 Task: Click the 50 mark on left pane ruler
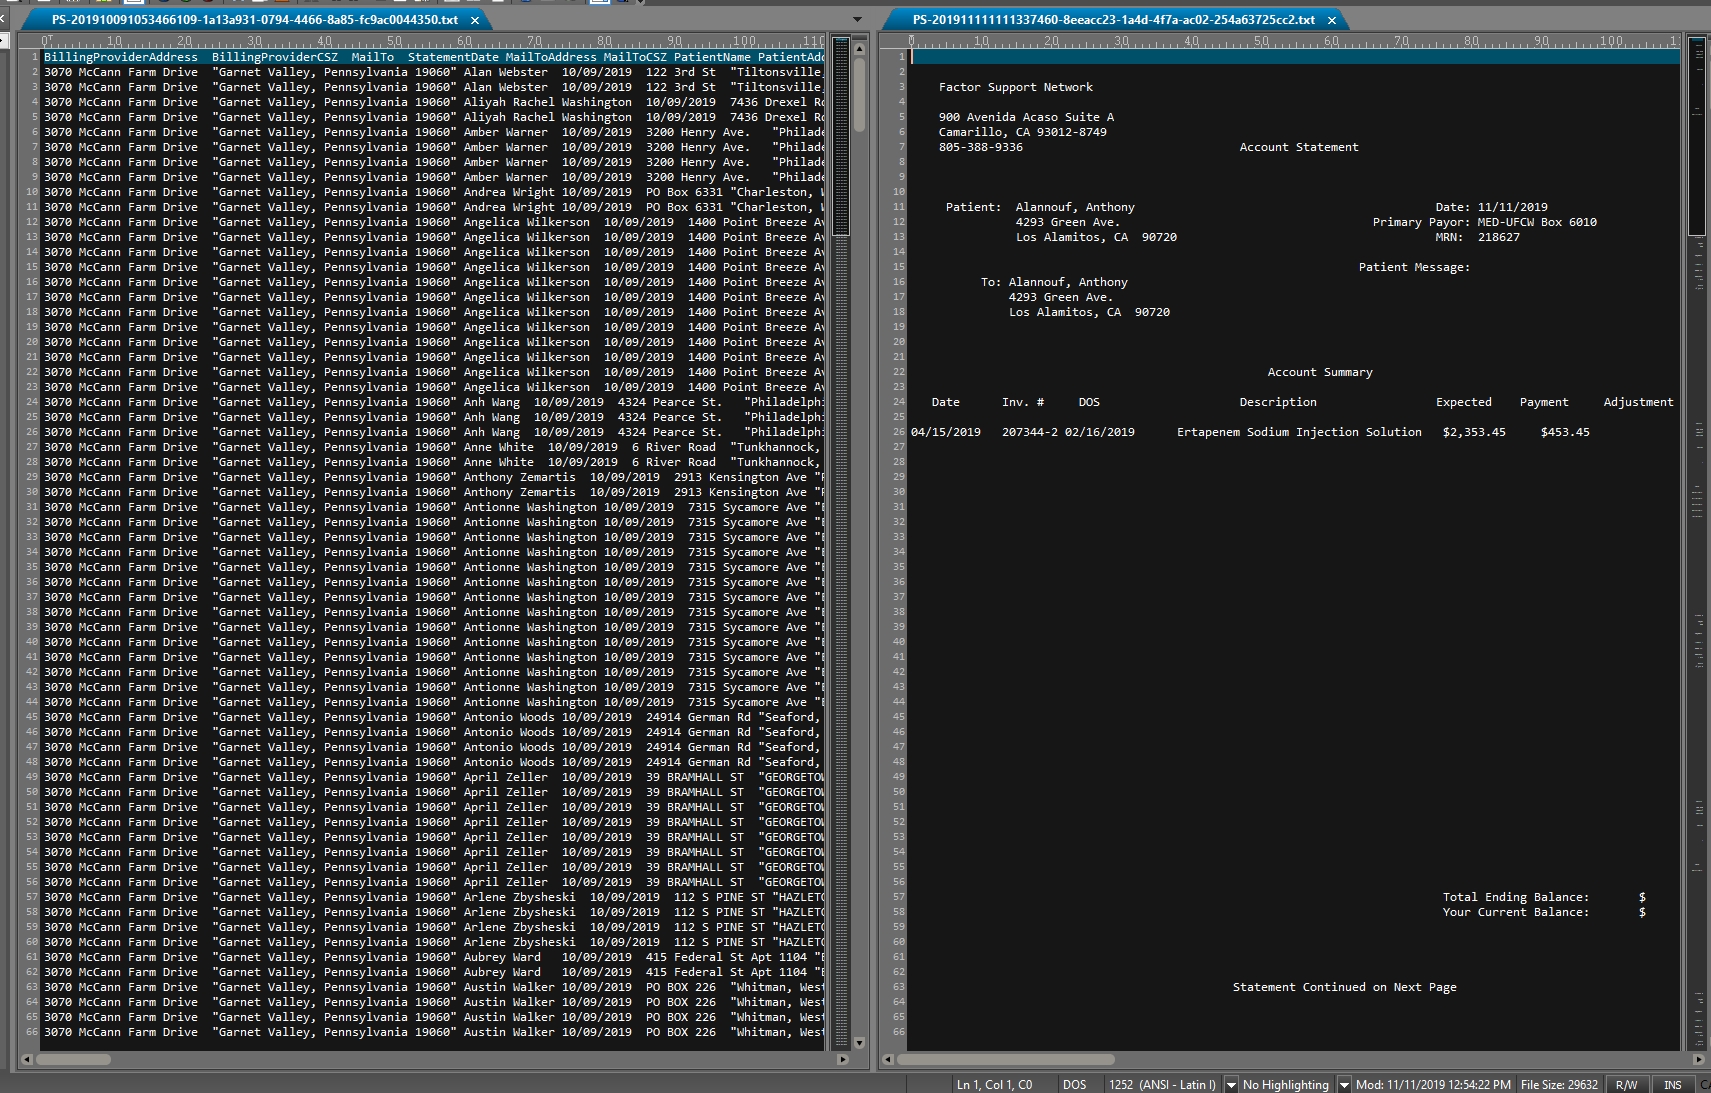click(394, 41)
